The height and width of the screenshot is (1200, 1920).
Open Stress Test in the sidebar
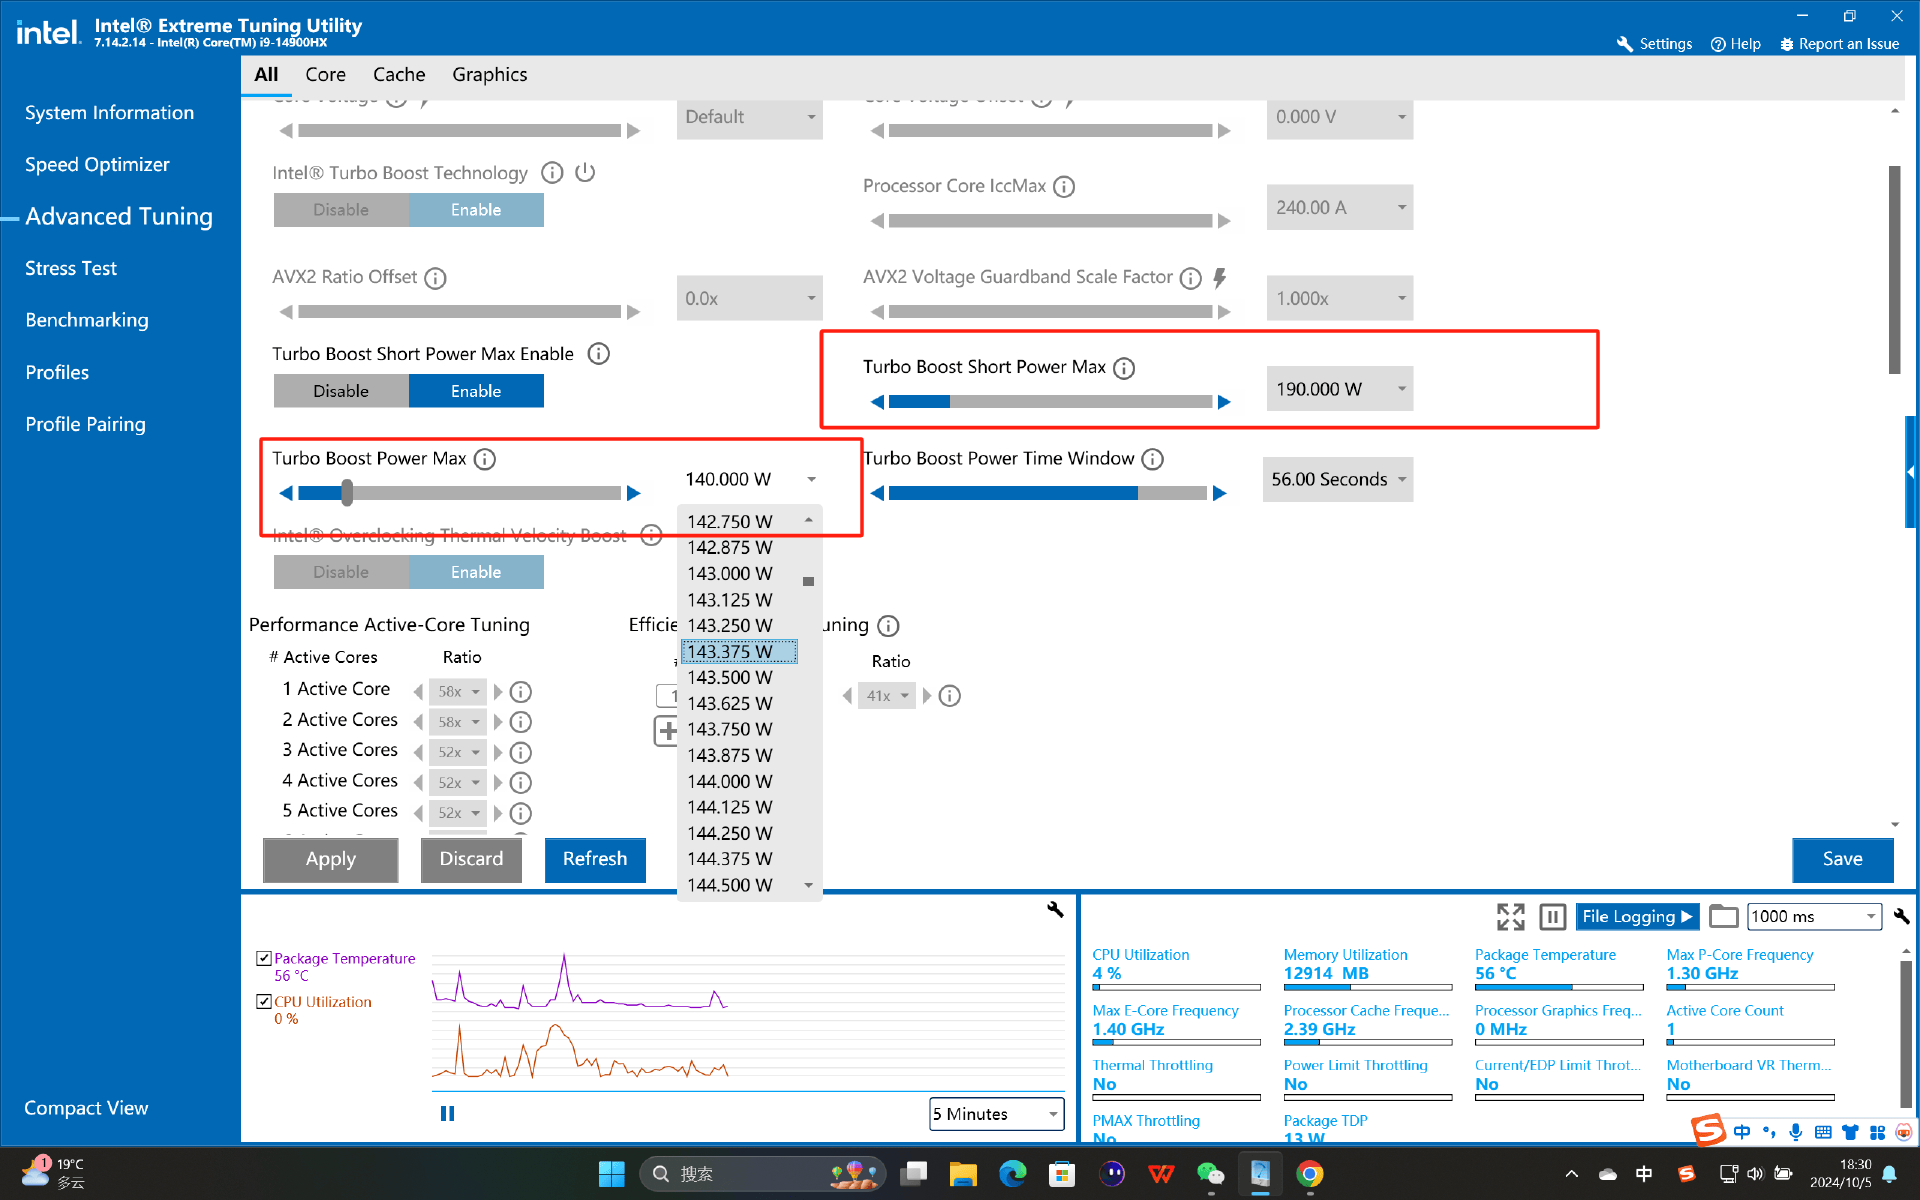point(71,268)
